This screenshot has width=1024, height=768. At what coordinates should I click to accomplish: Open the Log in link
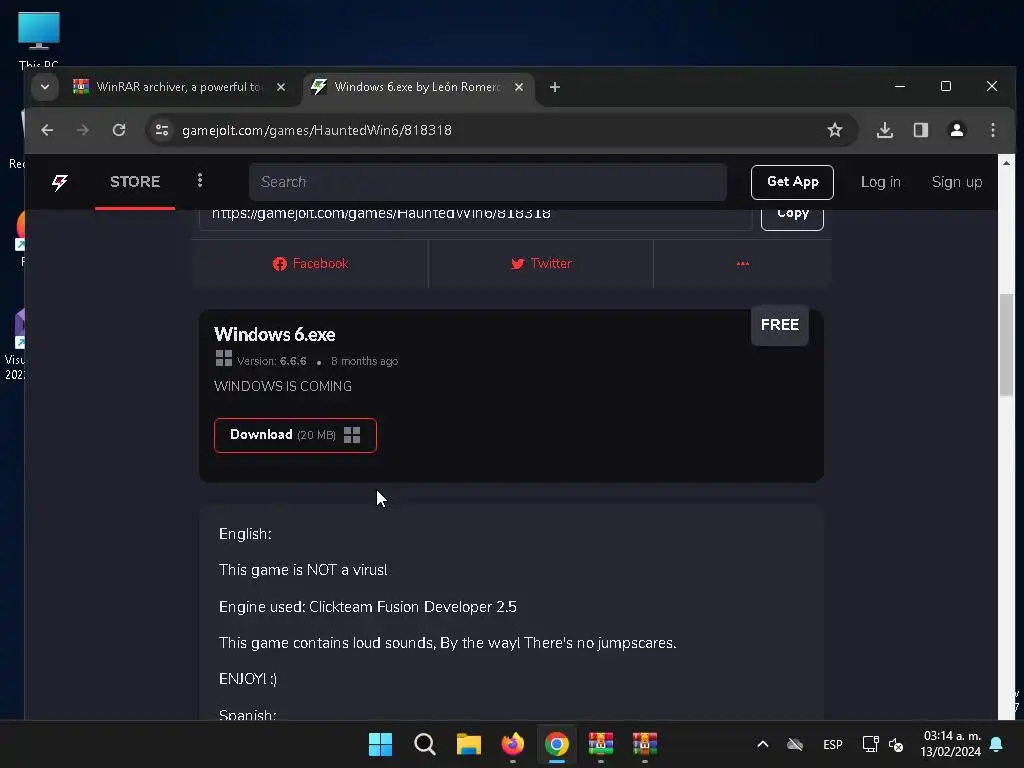880,182
